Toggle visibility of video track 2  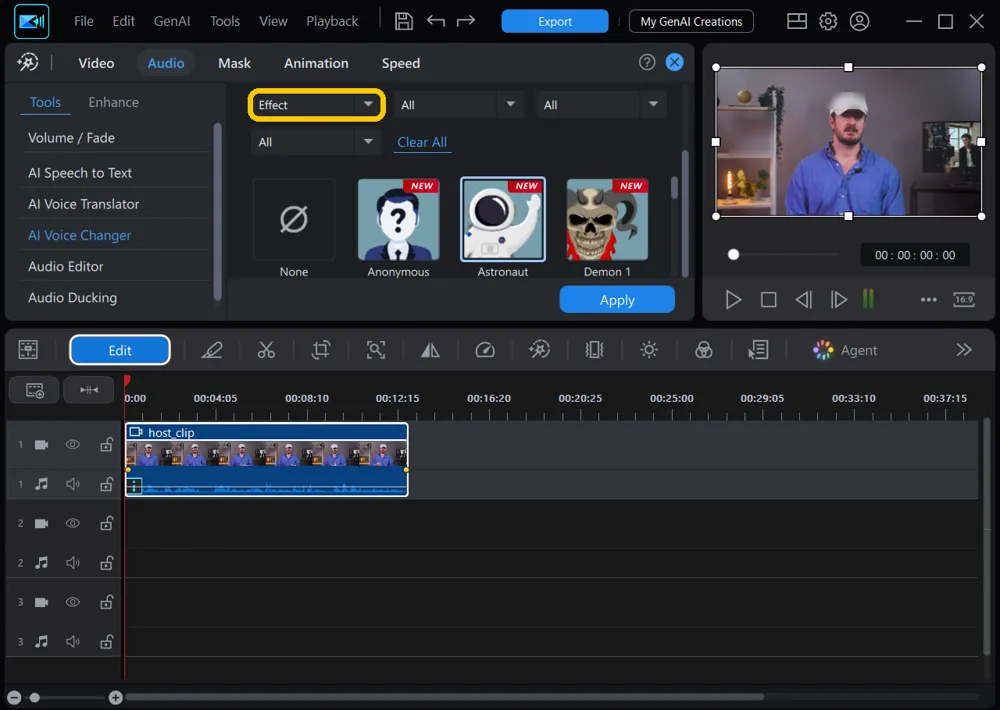pos(73,523)
